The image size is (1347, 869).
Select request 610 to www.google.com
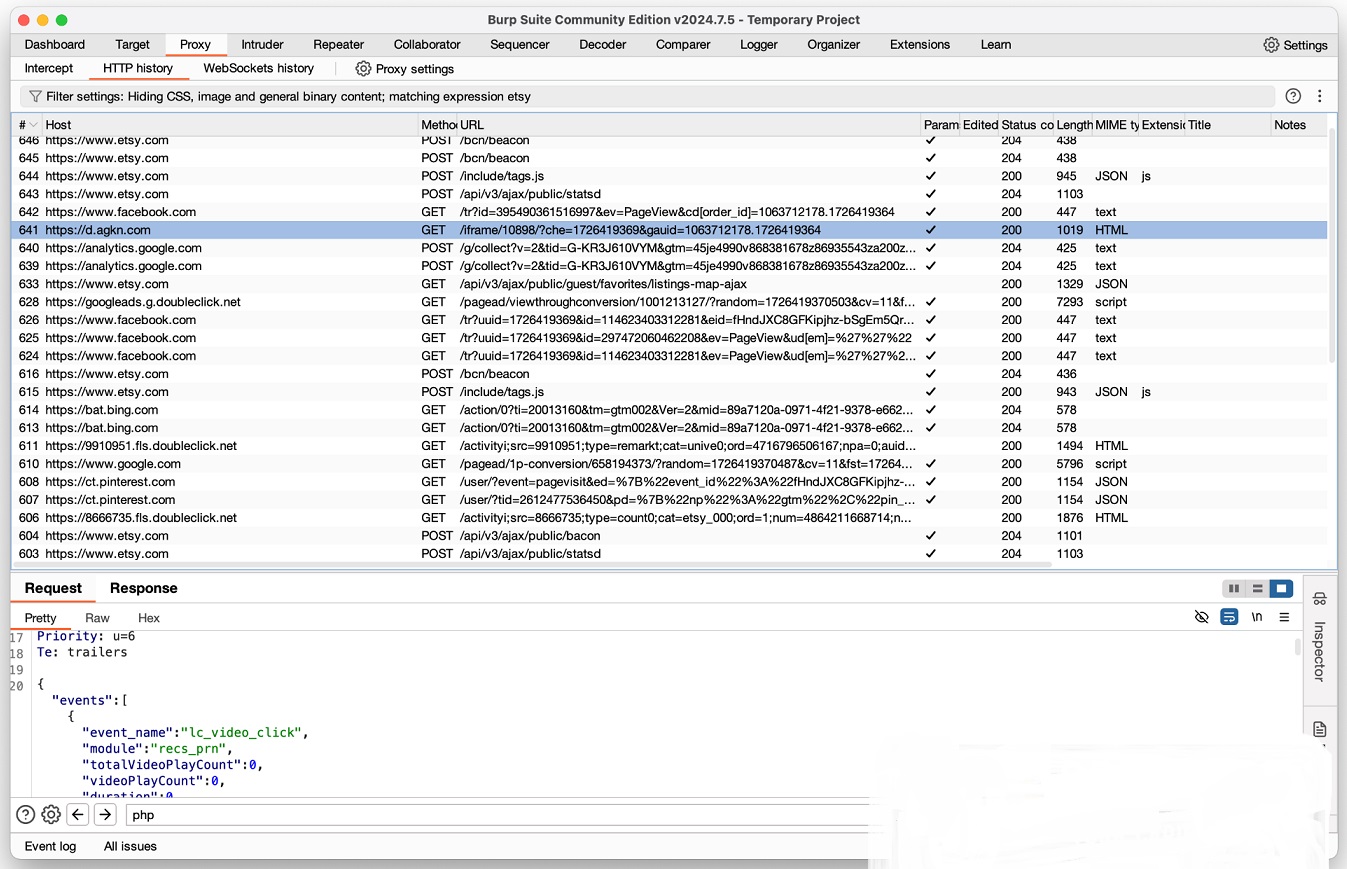669,464
